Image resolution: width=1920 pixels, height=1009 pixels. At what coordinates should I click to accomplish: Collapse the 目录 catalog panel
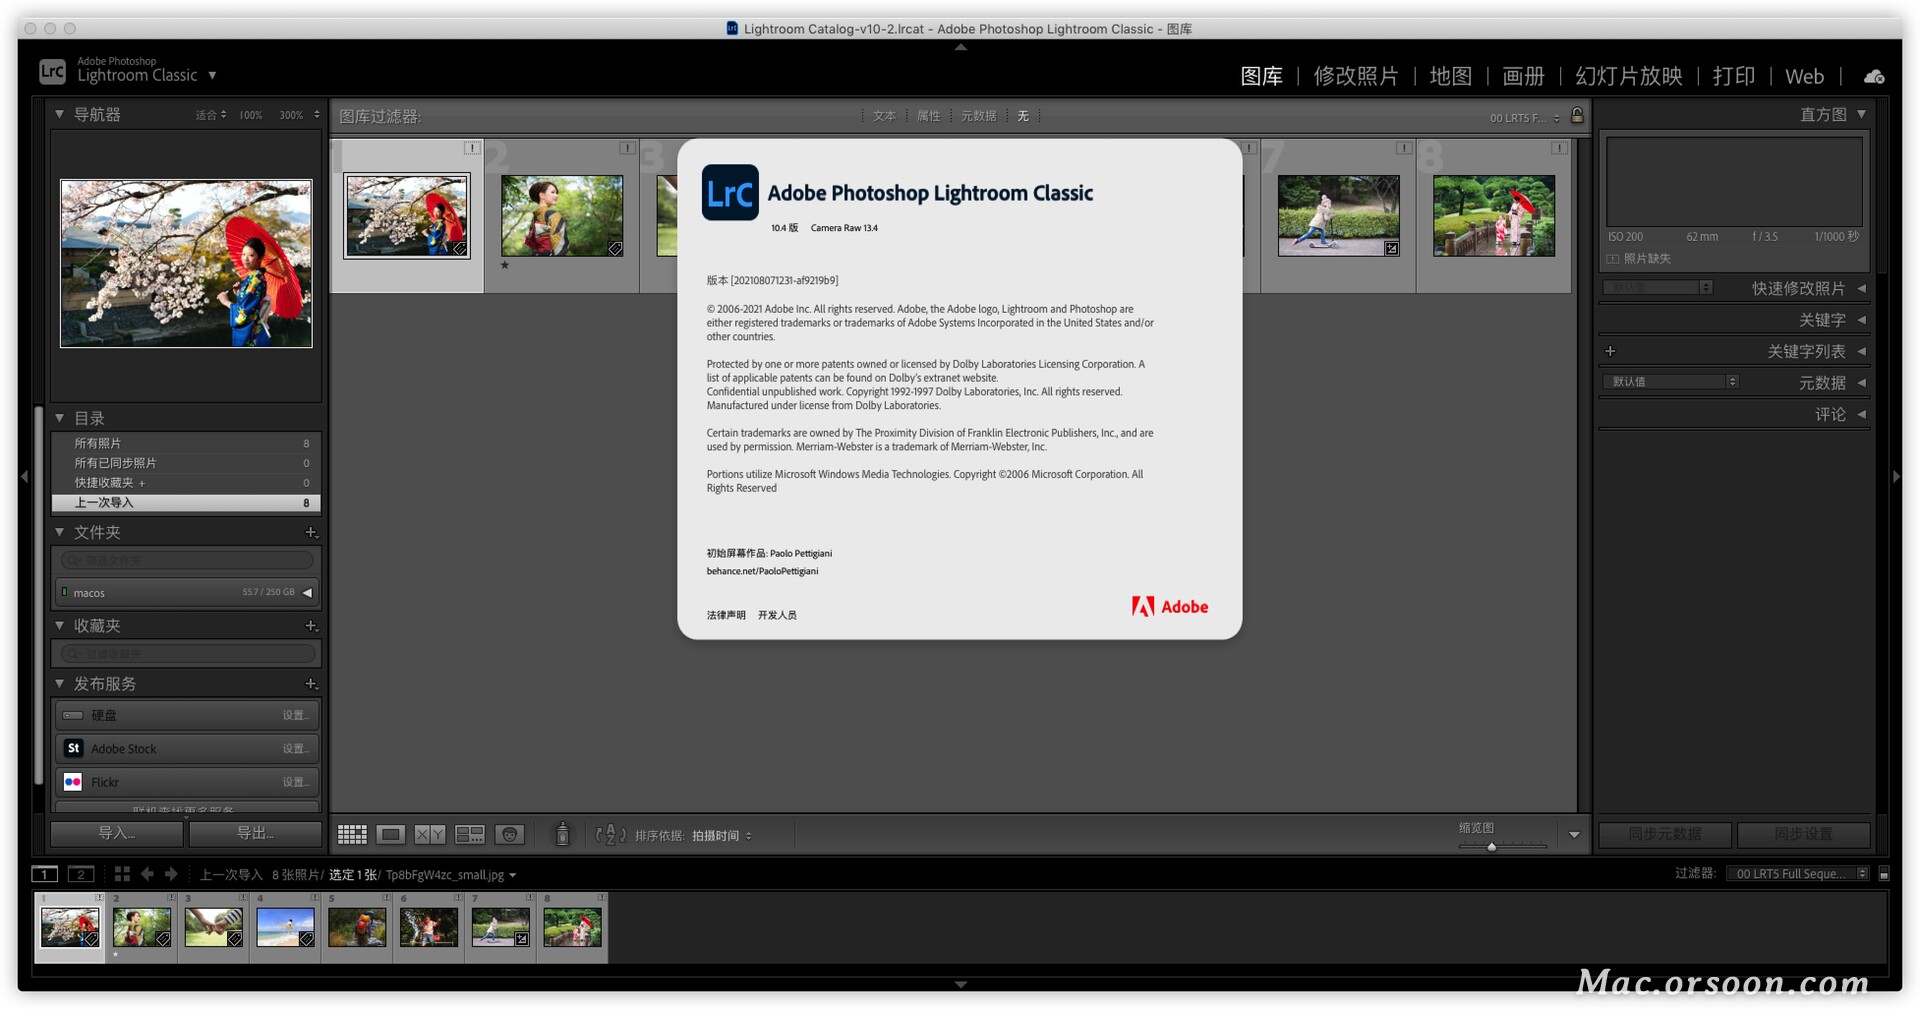pyautogui.click(x=60, y=418)
